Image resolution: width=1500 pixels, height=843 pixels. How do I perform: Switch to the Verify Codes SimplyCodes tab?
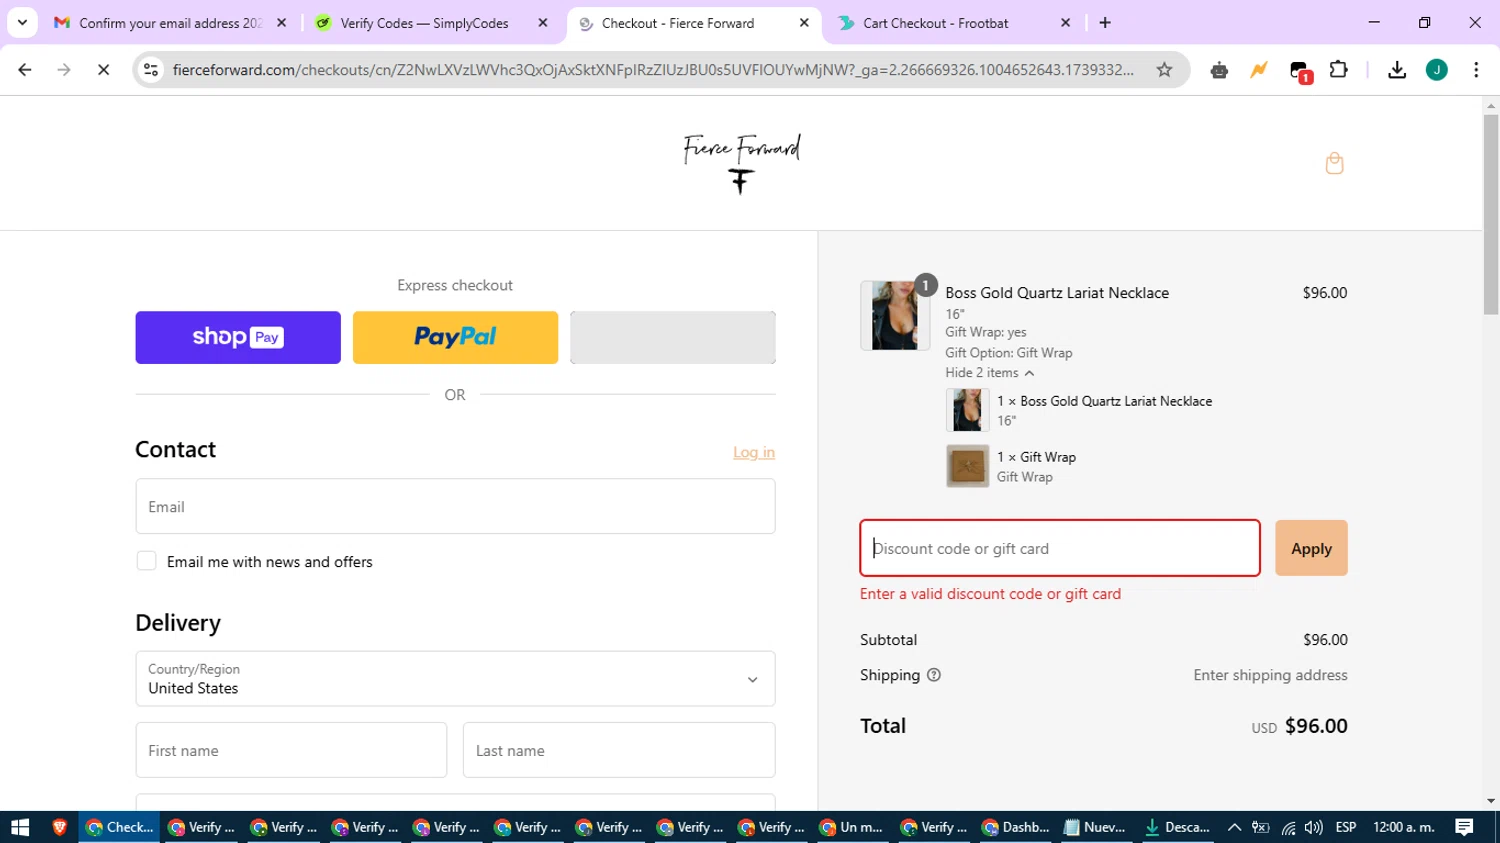click(x=424, y=23)
